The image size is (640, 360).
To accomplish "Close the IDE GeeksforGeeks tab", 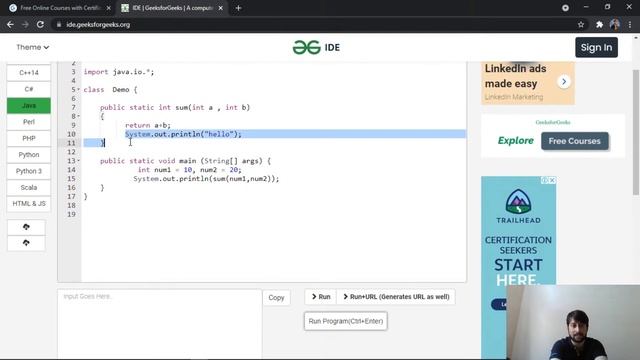I will (220, 8).
